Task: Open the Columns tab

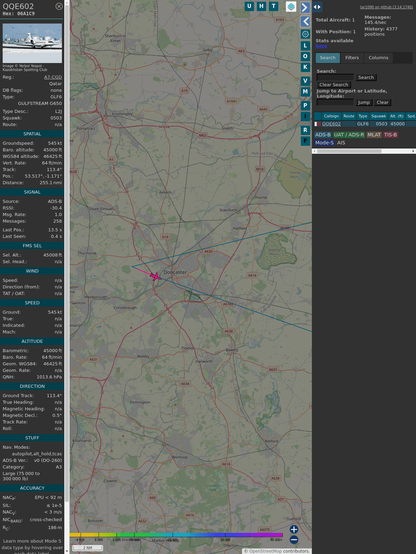Action: pyautogui.click(x=378, y=58)
